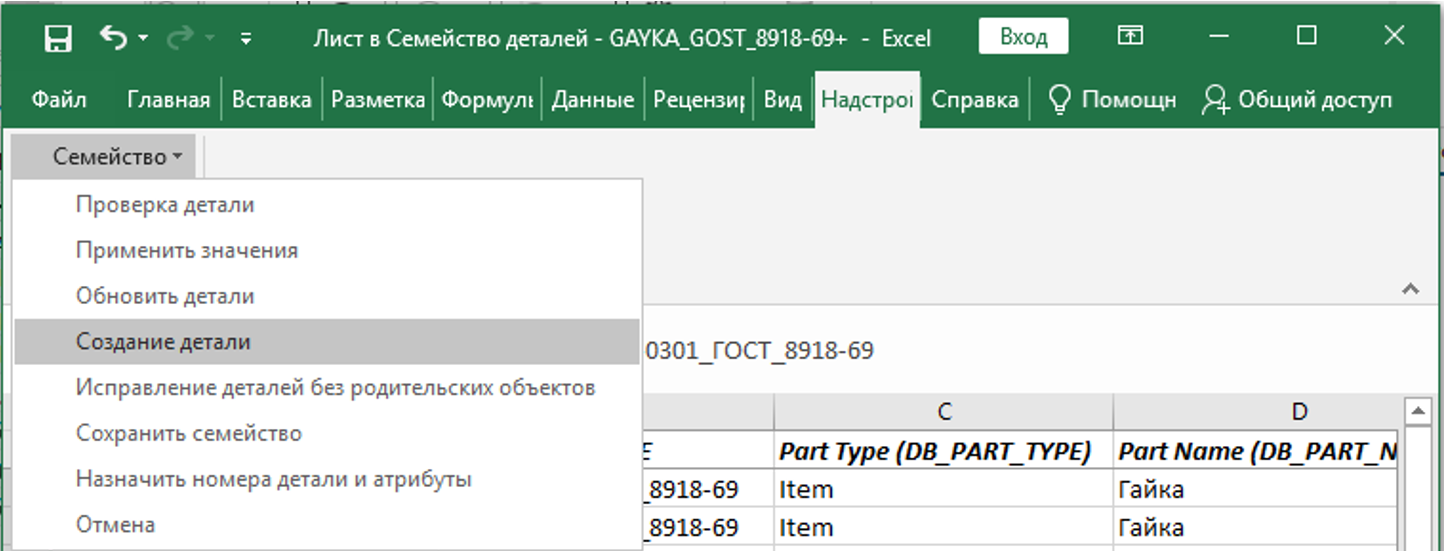Image resolution: width=1444 pixels, height=555 pixels.
Task: Choose Создание детали menu item
Action: tap(327, 341)
